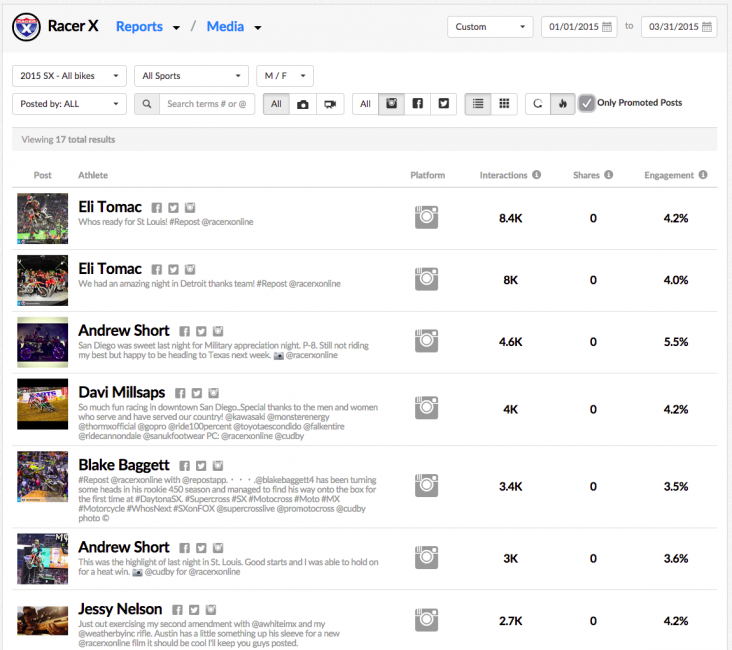Image resolution: width=732 pixels, height=650 pixels.
Task: Click the Interactions info icon
Action: coord(537,175)
